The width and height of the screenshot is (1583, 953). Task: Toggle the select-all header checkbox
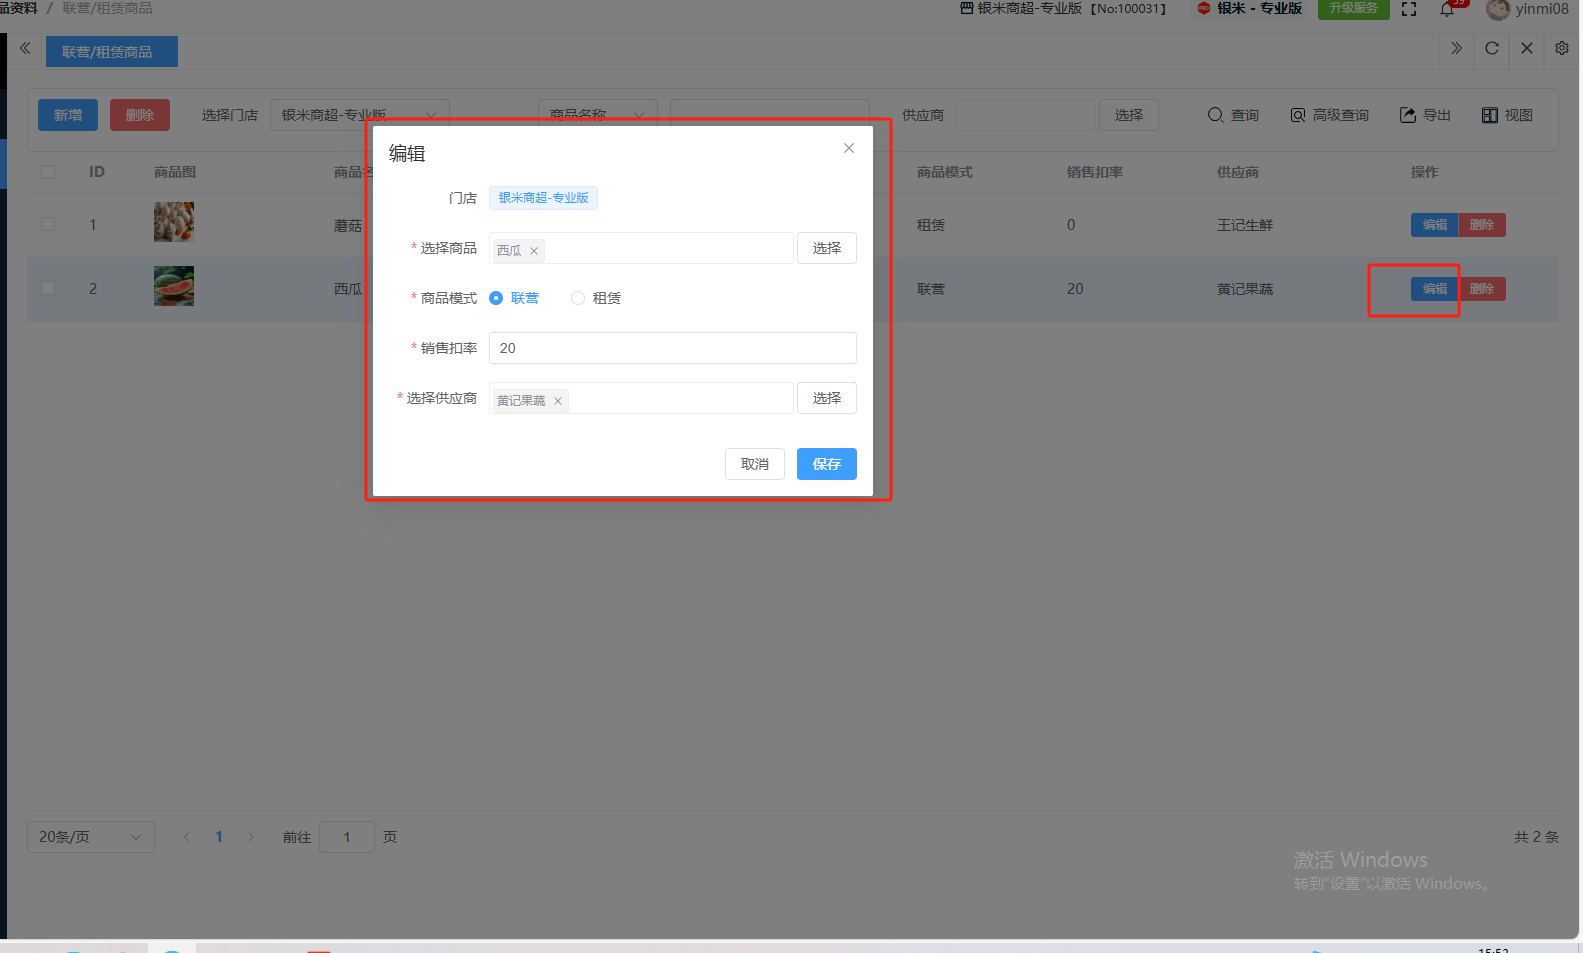point(48,172)
